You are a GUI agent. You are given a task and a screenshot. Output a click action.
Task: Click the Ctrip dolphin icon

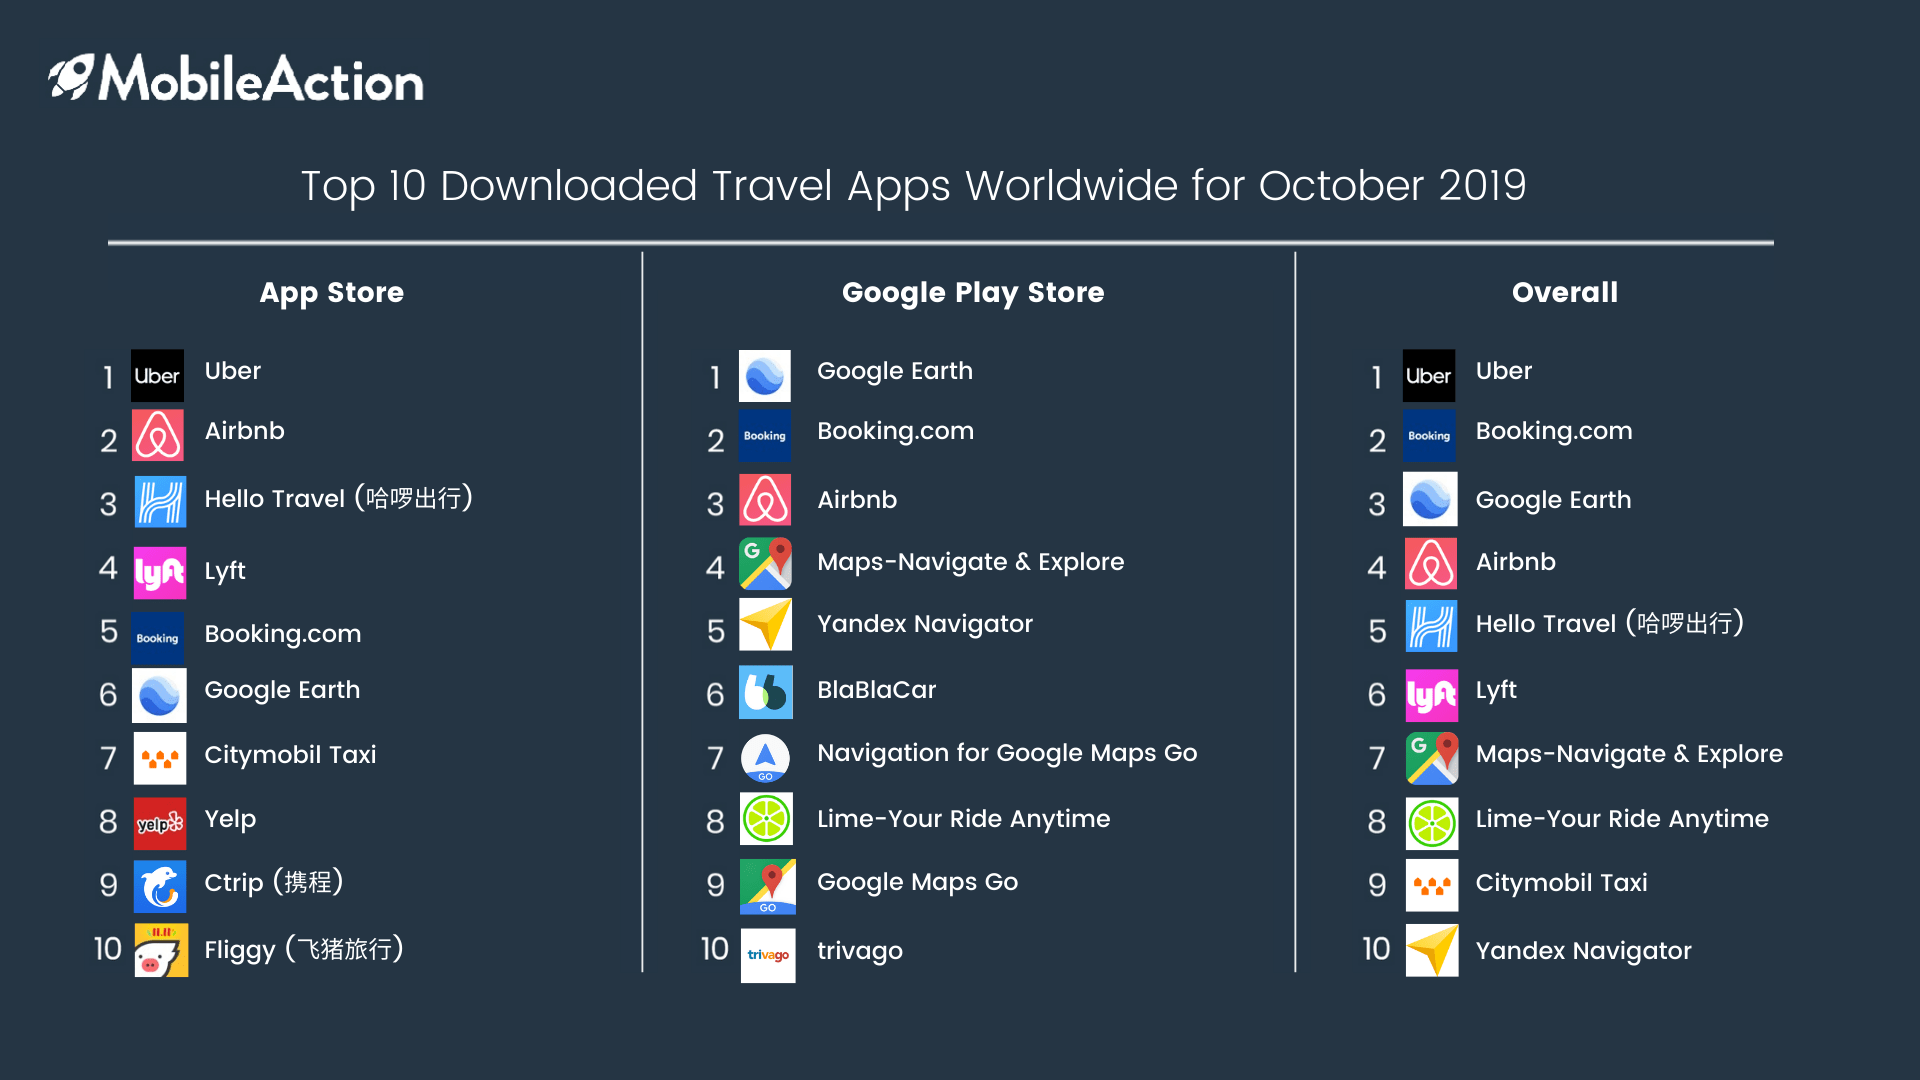[160, 886]
